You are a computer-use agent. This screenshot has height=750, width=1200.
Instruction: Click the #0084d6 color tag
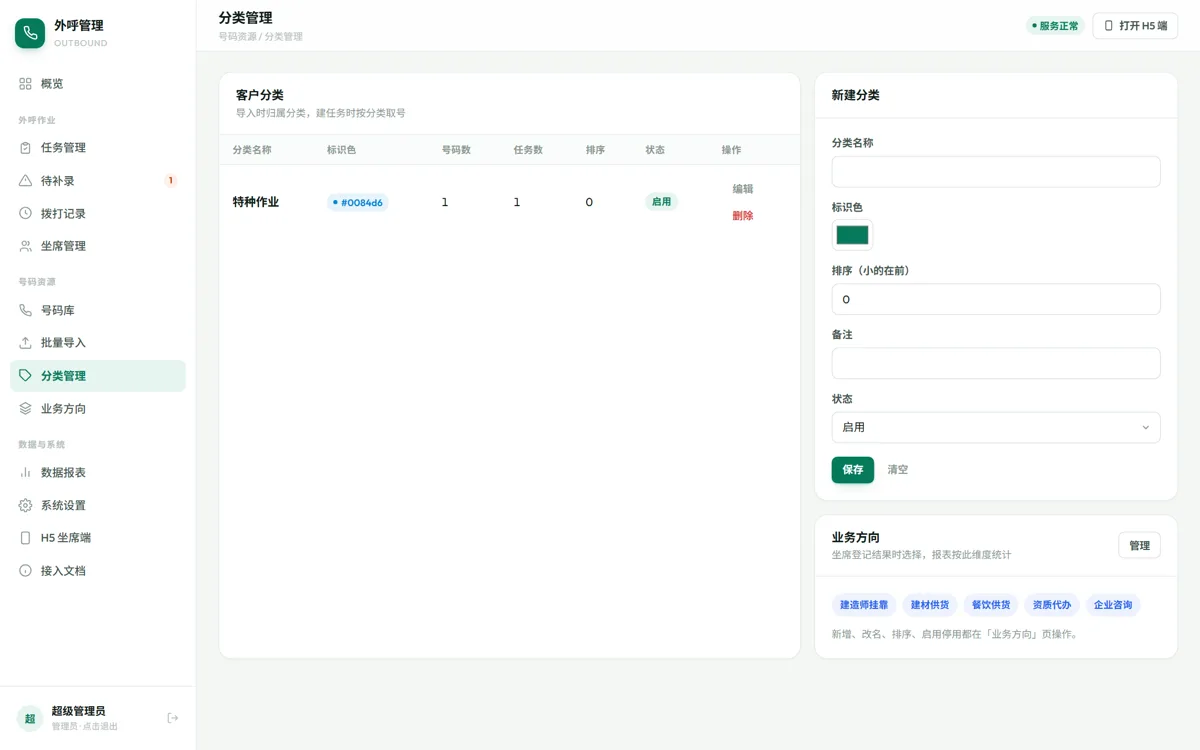(358, 202)
